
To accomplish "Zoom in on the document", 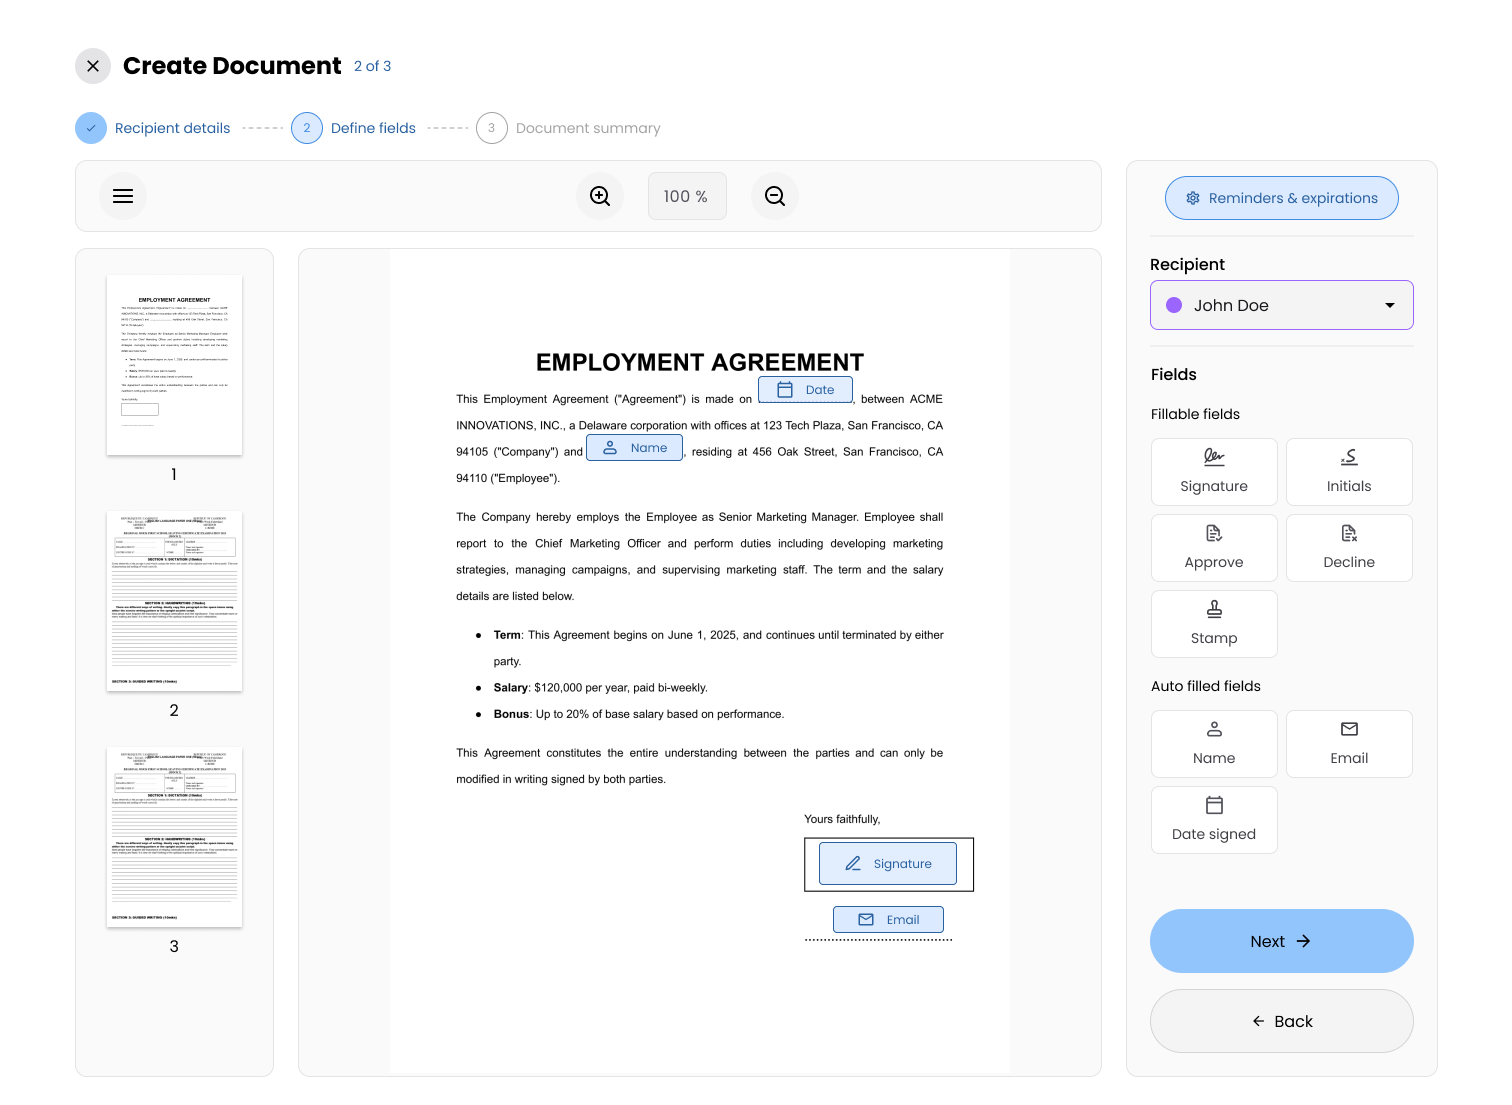I will [600, 196].
